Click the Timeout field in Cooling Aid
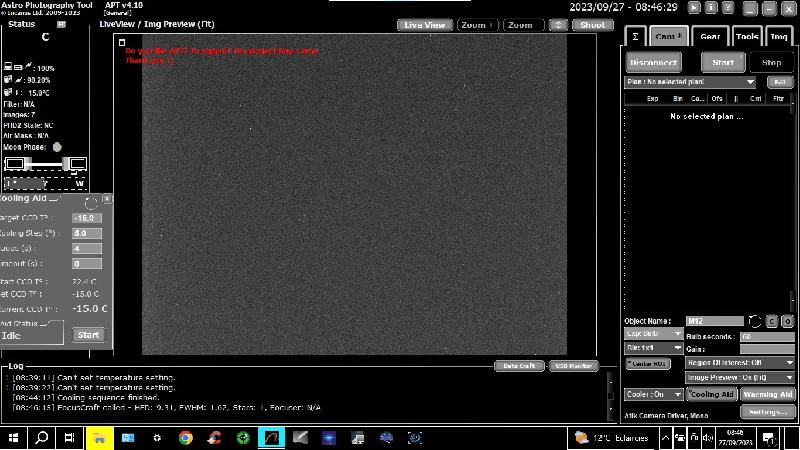The image size is (800, 450). click(x=87, y=264)
